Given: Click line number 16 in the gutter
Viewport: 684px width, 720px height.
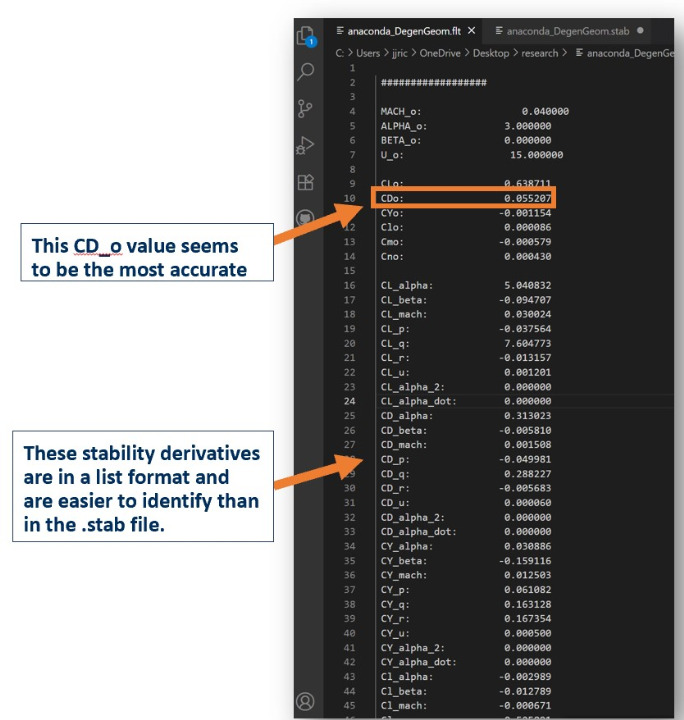Looking at the screenshot, I should [351, 286].
